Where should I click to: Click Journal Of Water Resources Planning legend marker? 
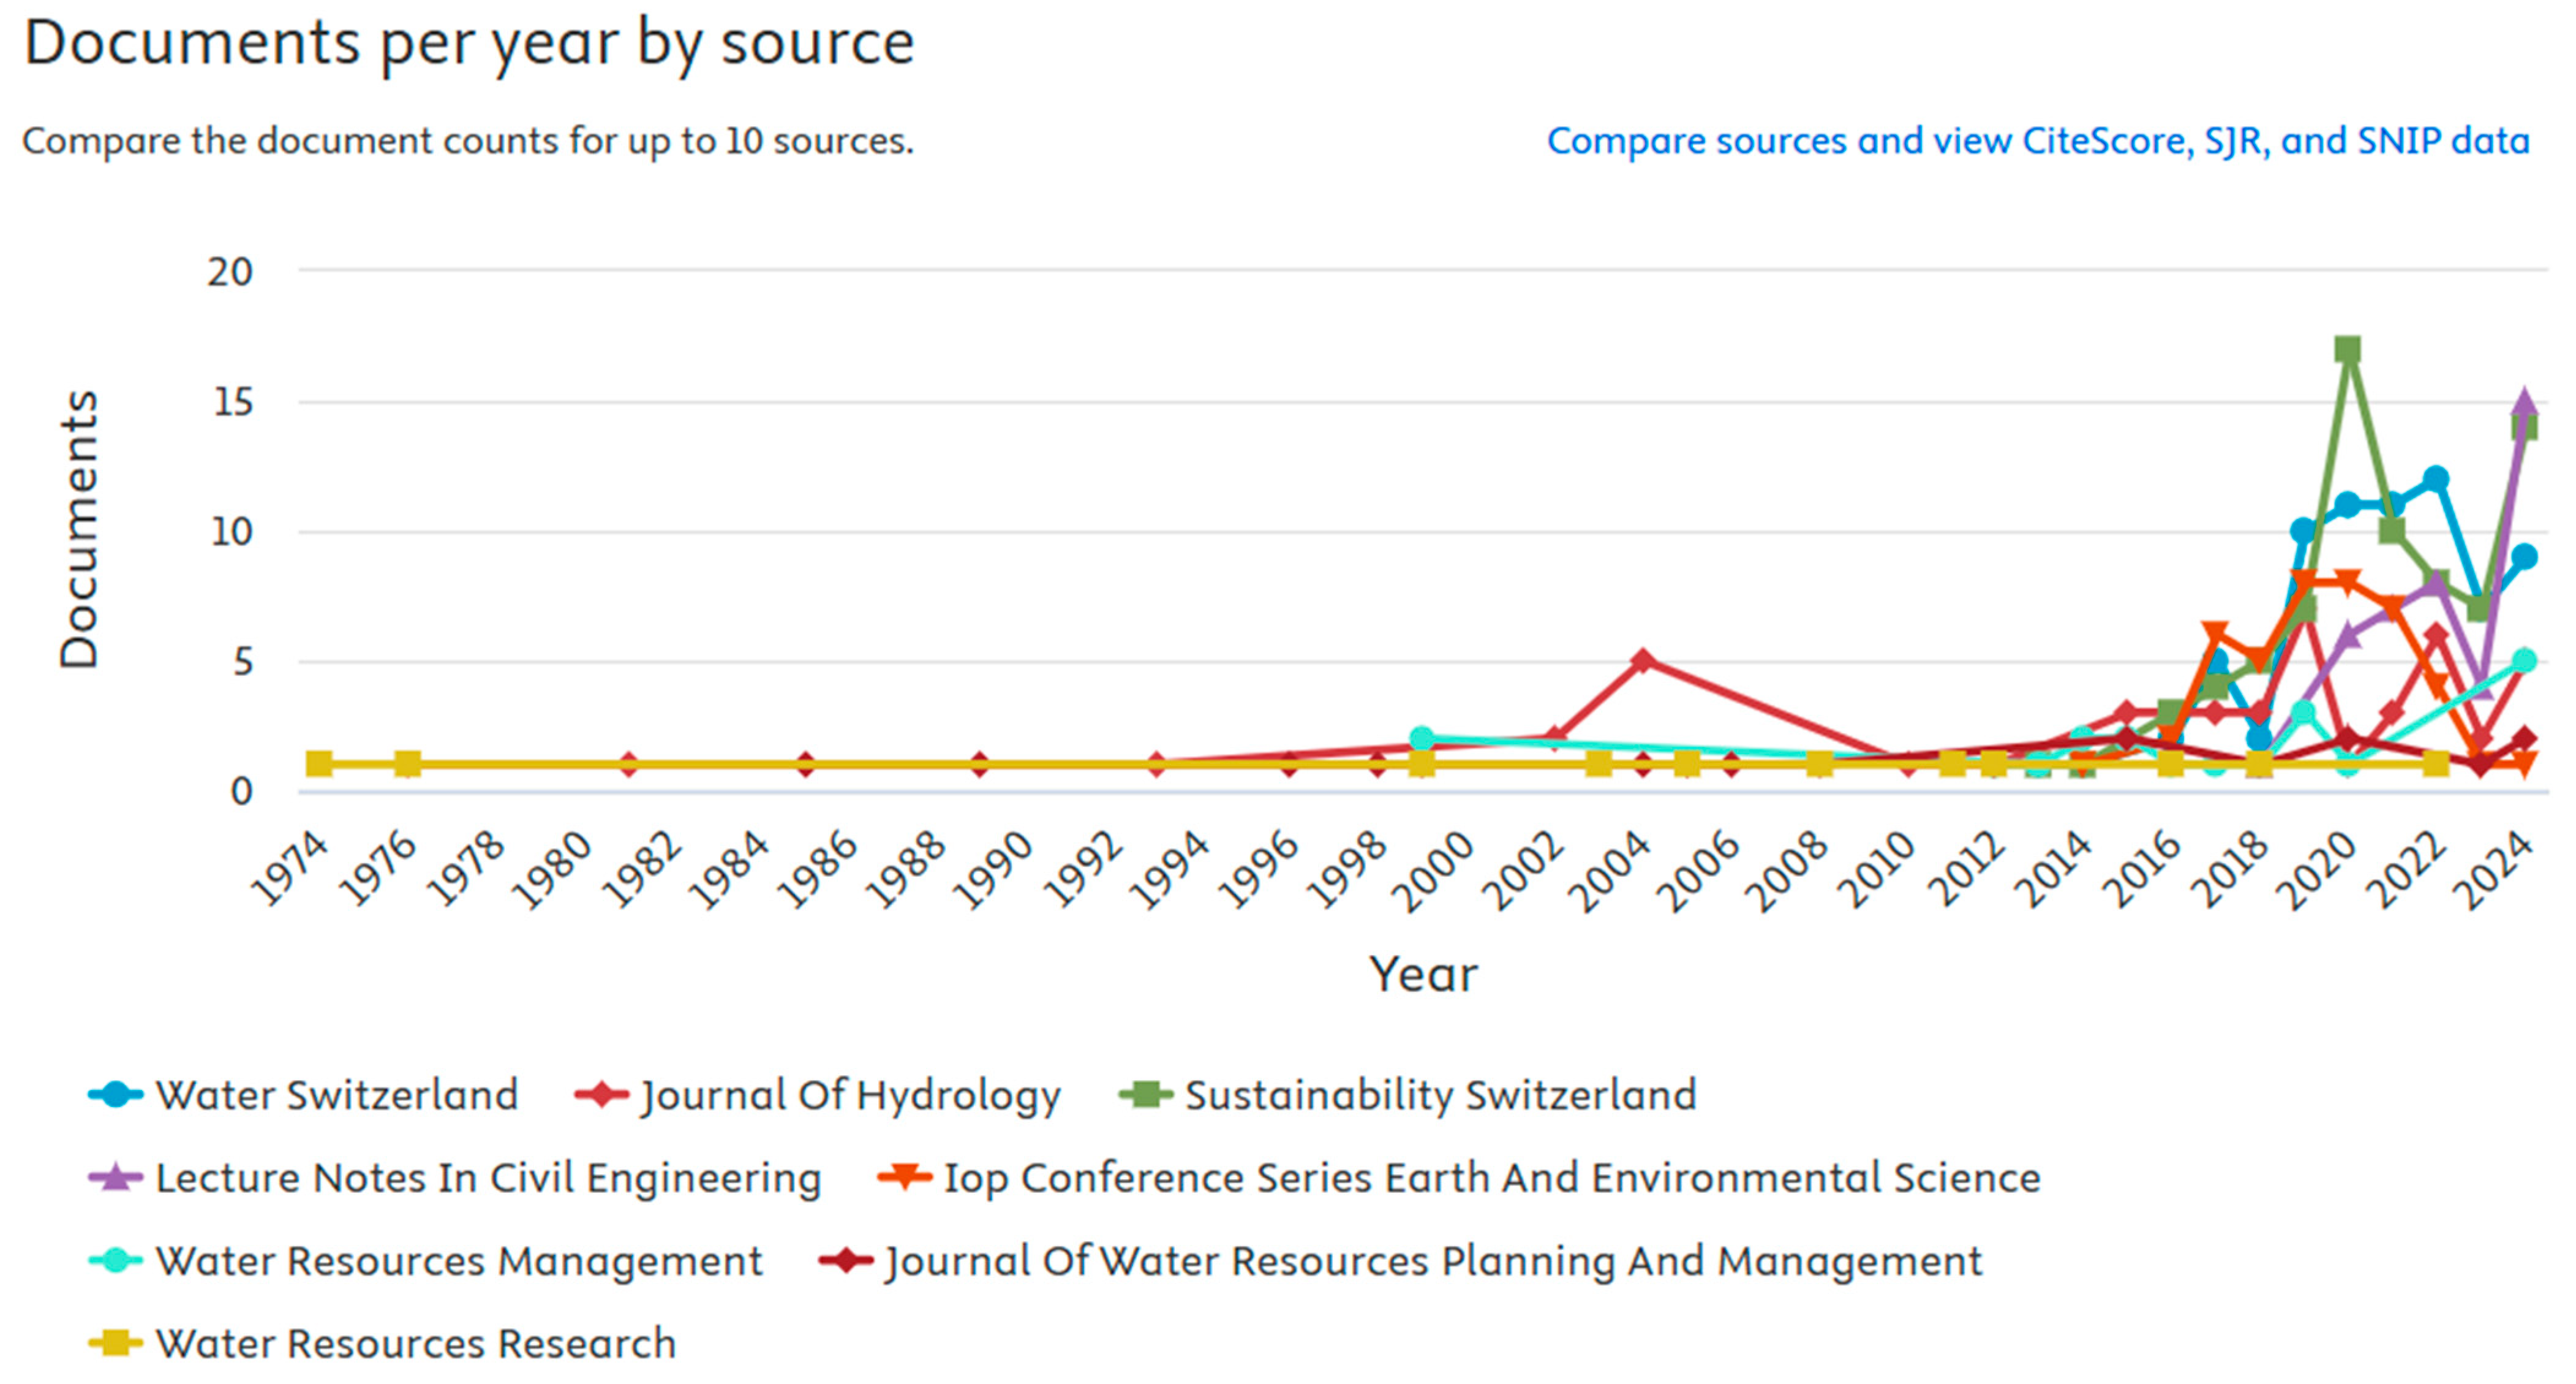click(x=846, y=1260)
